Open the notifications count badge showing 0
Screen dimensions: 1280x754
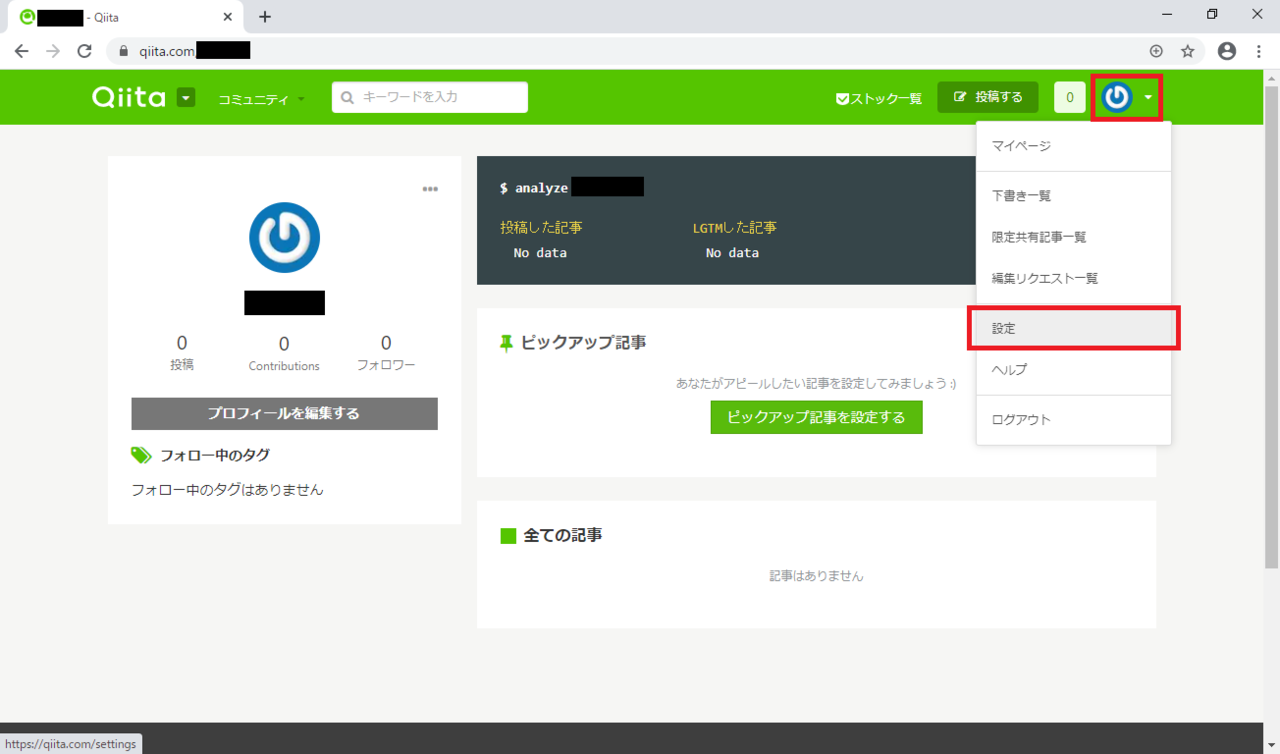click(1069, 97)
